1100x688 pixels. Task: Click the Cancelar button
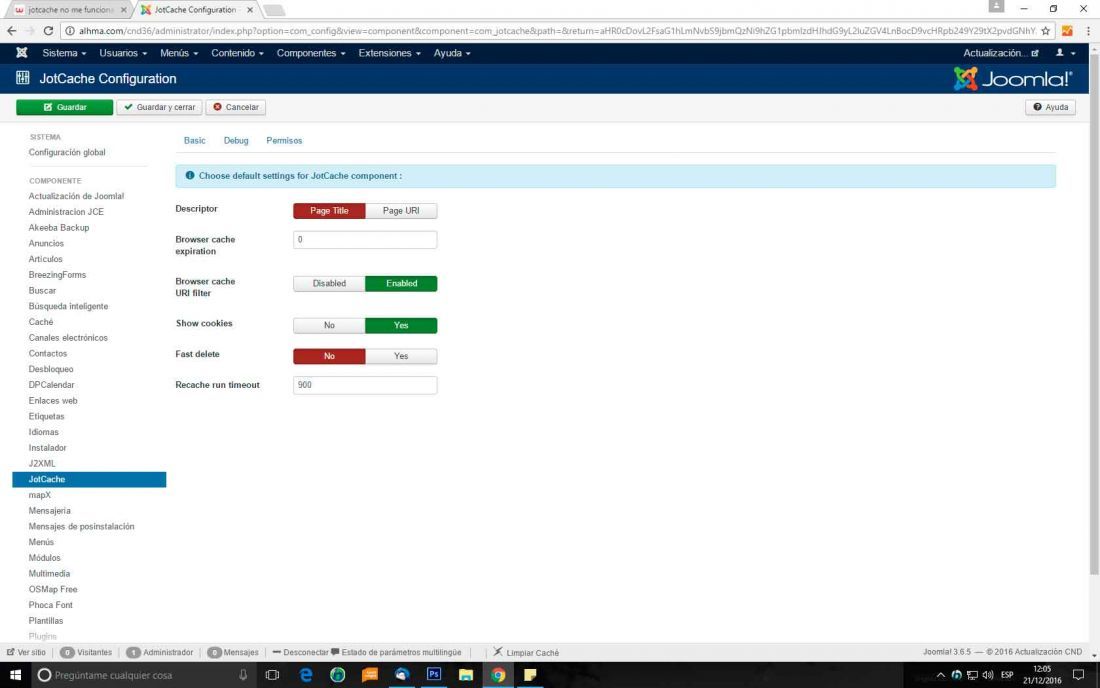click(236, 107)
